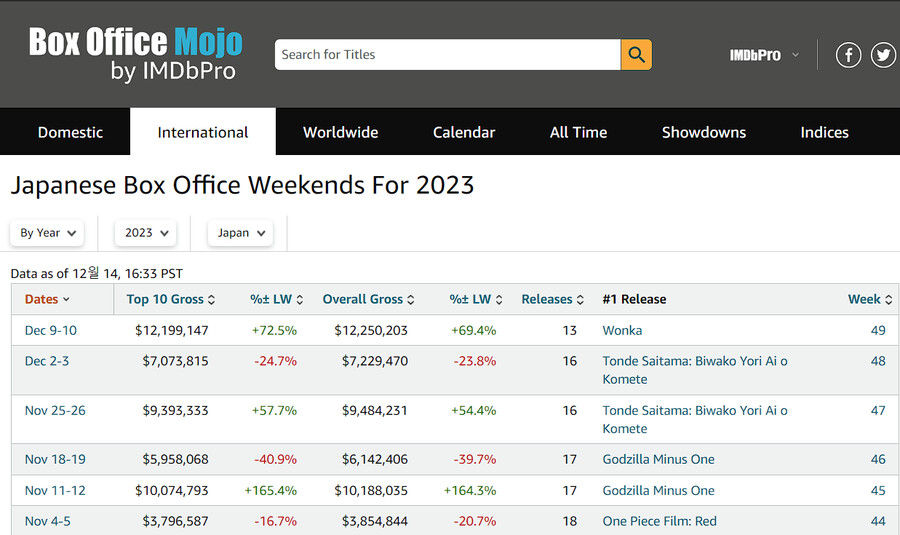Expand the IMDbPro menu
The image size is (900, 535).
[x=764, y=55]
